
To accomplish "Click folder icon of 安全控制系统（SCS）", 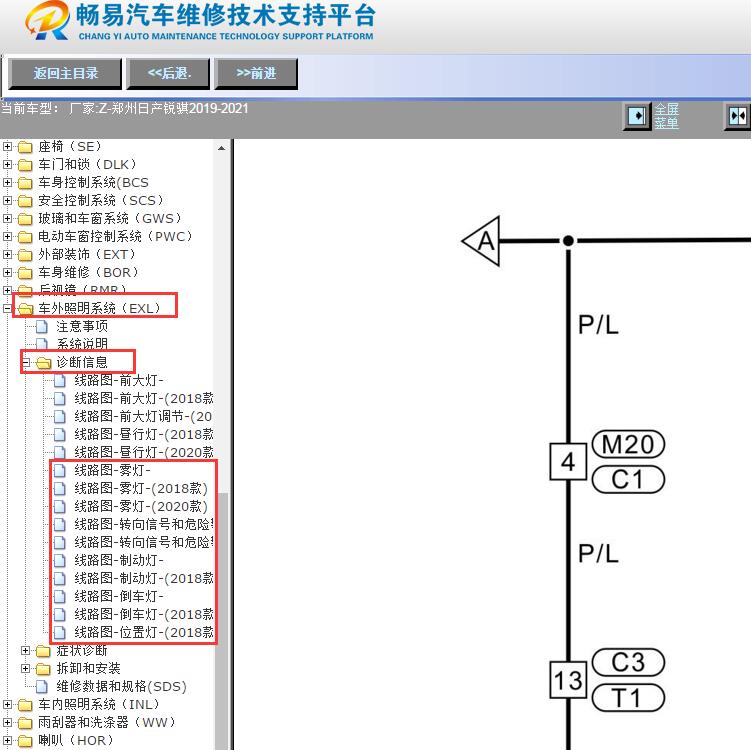I will (x=25, y=201).
